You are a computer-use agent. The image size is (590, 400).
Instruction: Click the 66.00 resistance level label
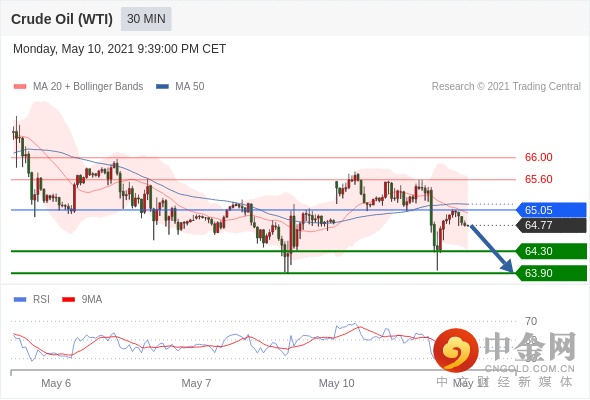[538, 157]
